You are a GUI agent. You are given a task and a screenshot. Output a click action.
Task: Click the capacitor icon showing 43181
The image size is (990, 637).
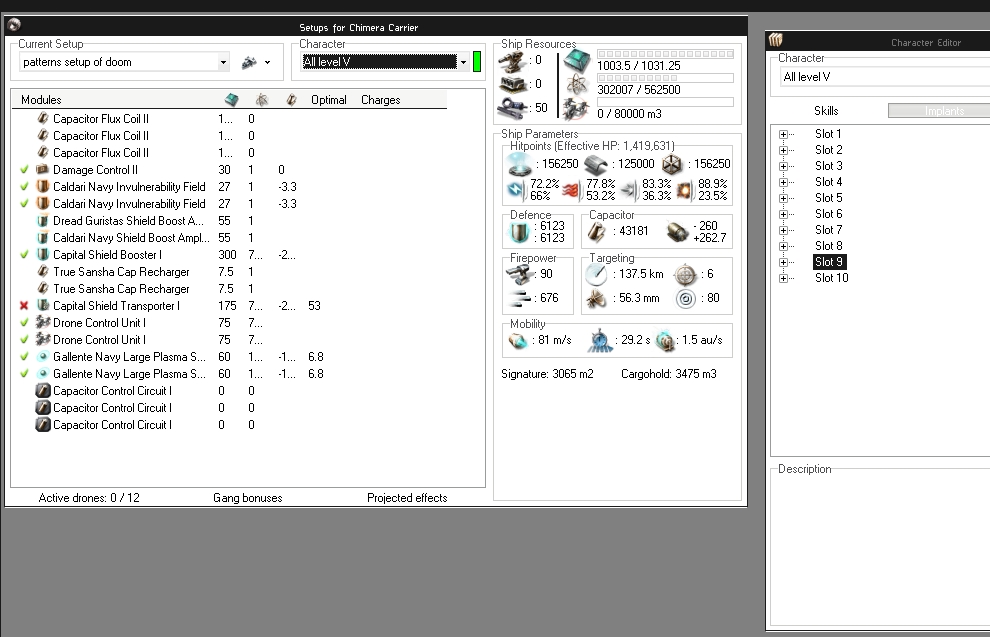597,232
